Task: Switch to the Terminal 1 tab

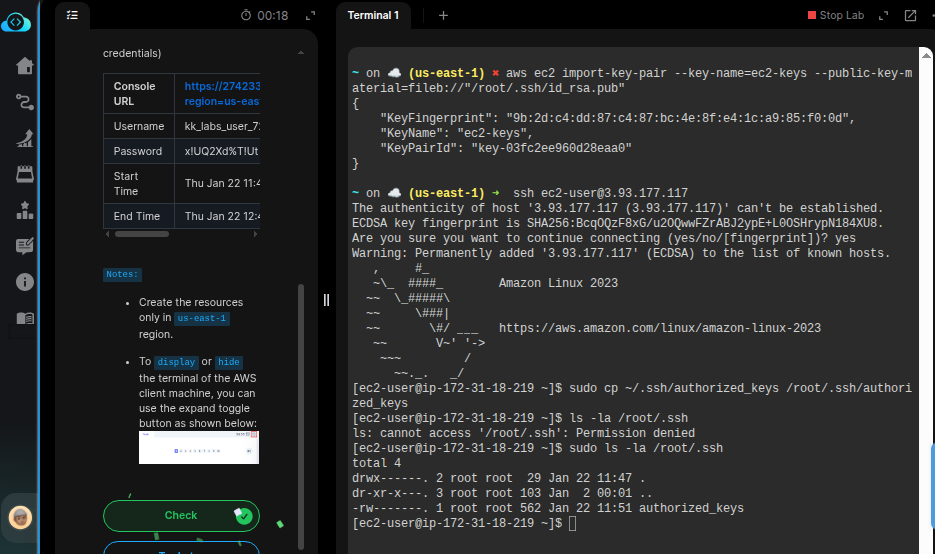Action: (x=373, y=15)
